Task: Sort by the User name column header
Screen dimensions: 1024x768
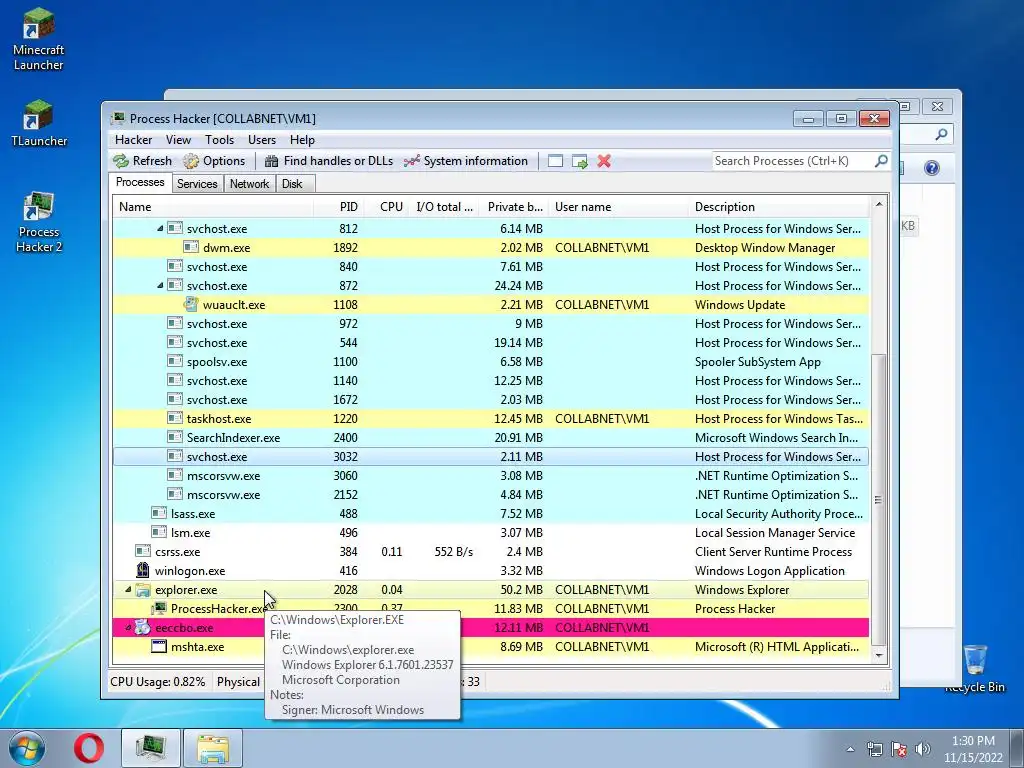Action: coord(618,207)
